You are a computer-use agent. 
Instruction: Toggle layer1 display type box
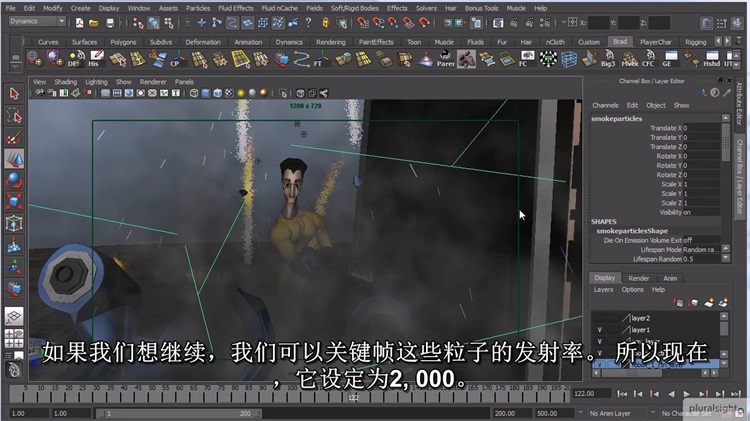613,330
